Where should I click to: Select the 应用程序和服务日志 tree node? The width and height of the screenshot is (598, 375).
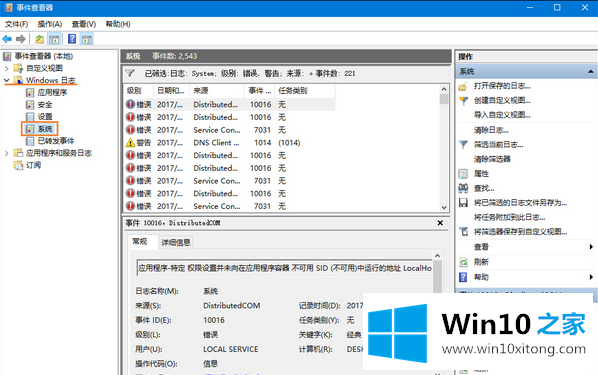coord(59,153)
